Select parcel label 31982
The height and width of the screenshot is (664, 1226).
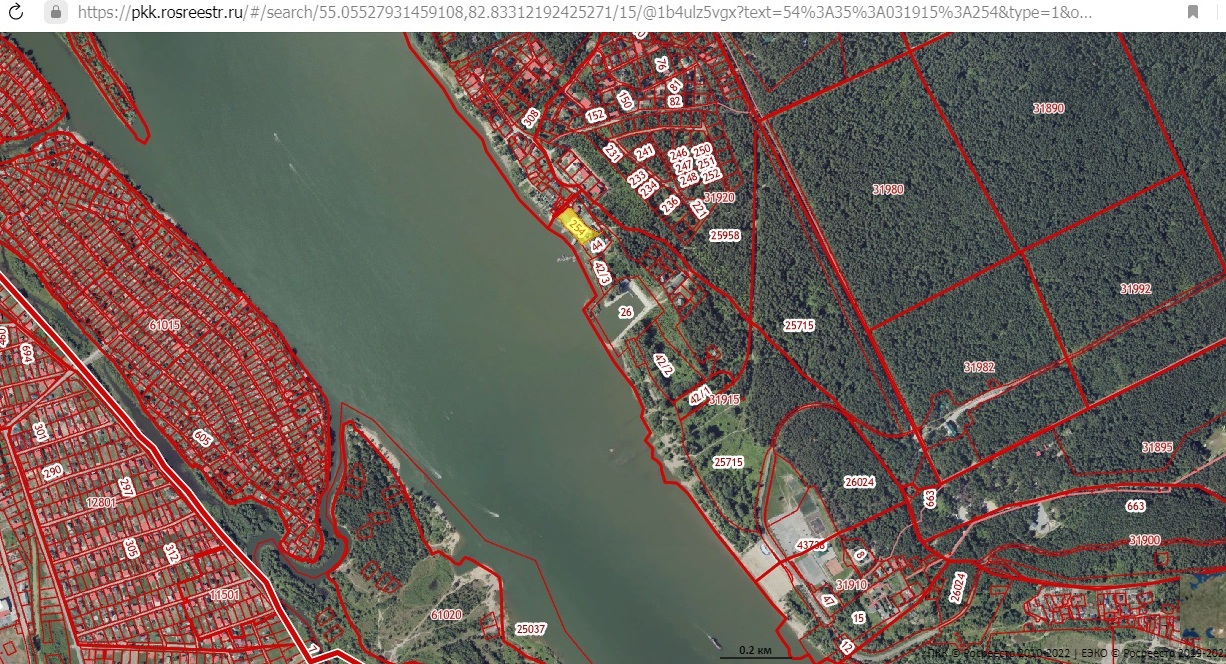pos(979,367)
